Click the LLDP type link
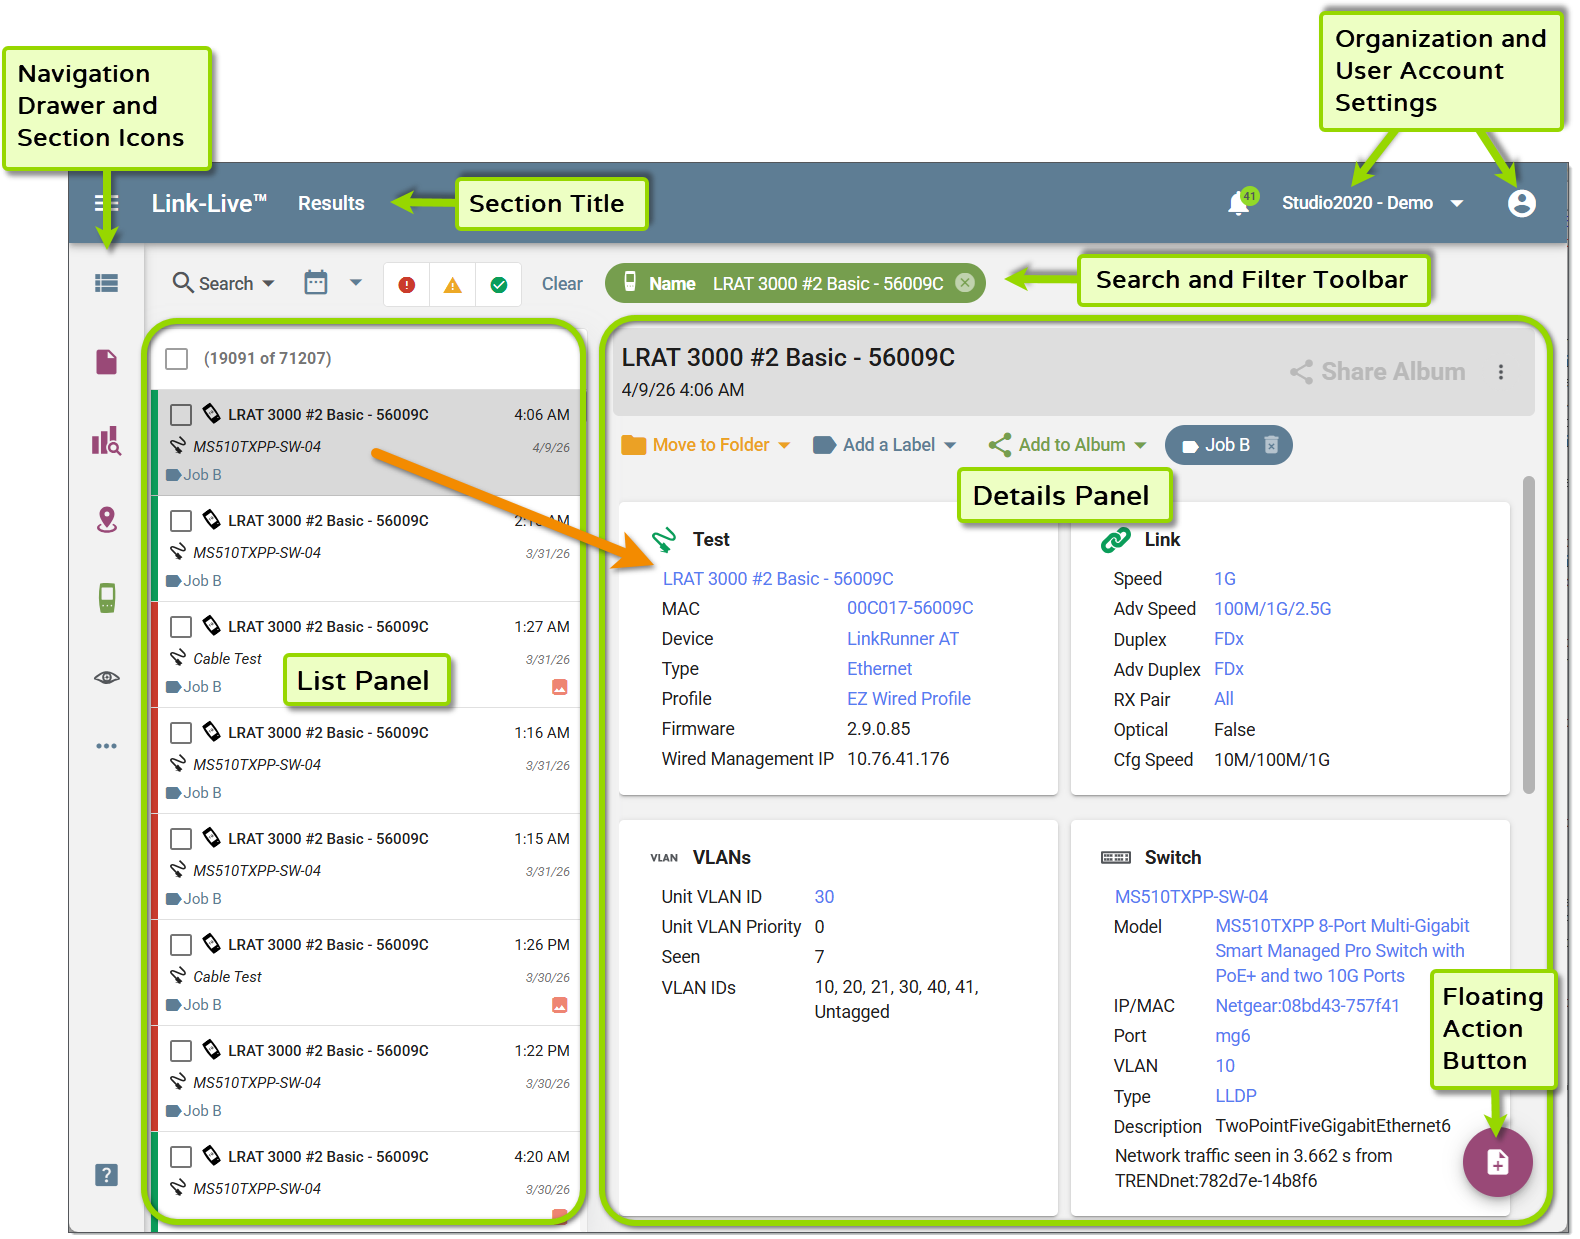 coord(1236,1096)
